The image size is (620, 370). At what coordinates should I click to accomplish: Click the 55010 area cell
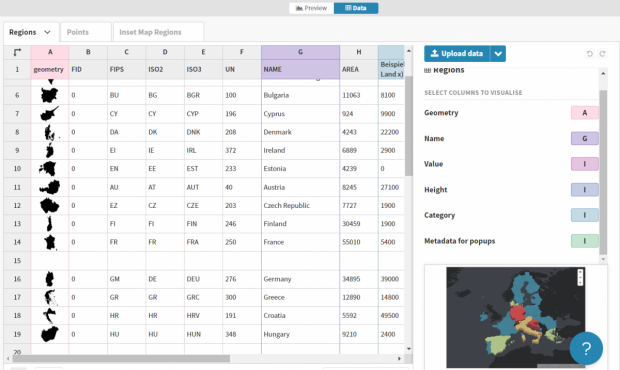click(359, 242)
